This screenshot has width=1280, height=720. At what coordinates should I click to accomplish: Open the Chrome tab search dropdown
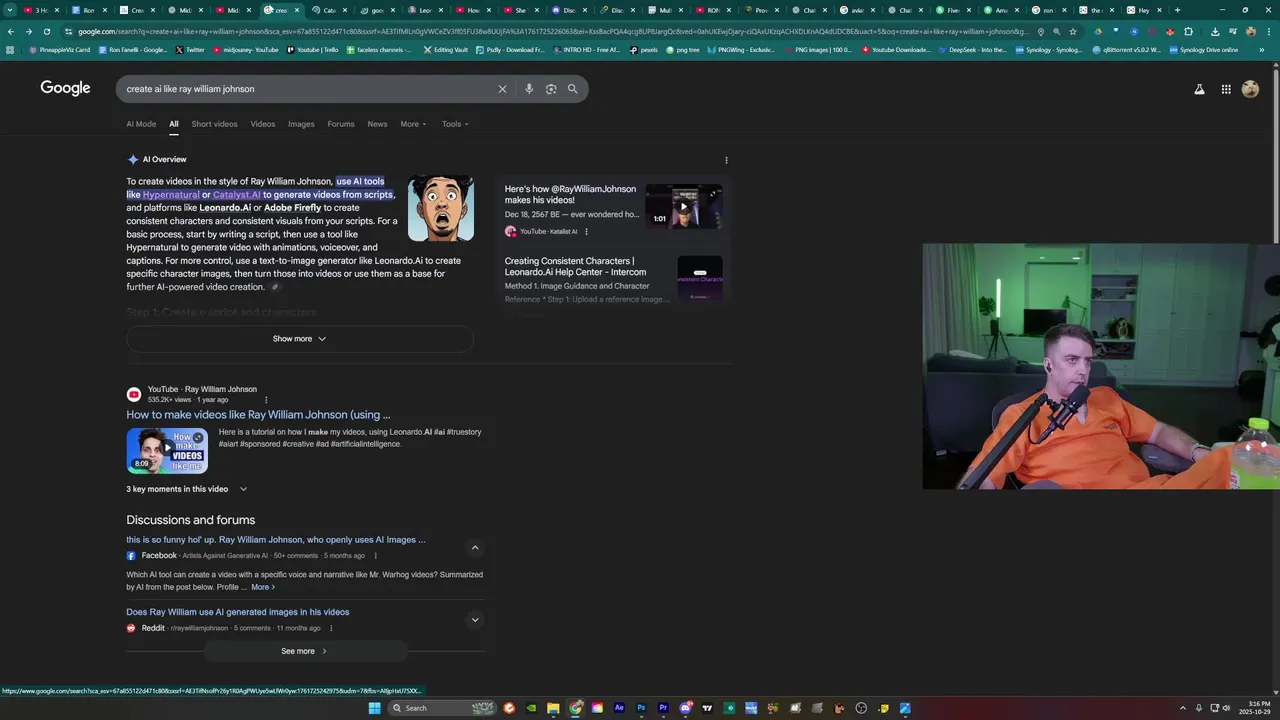11,10
